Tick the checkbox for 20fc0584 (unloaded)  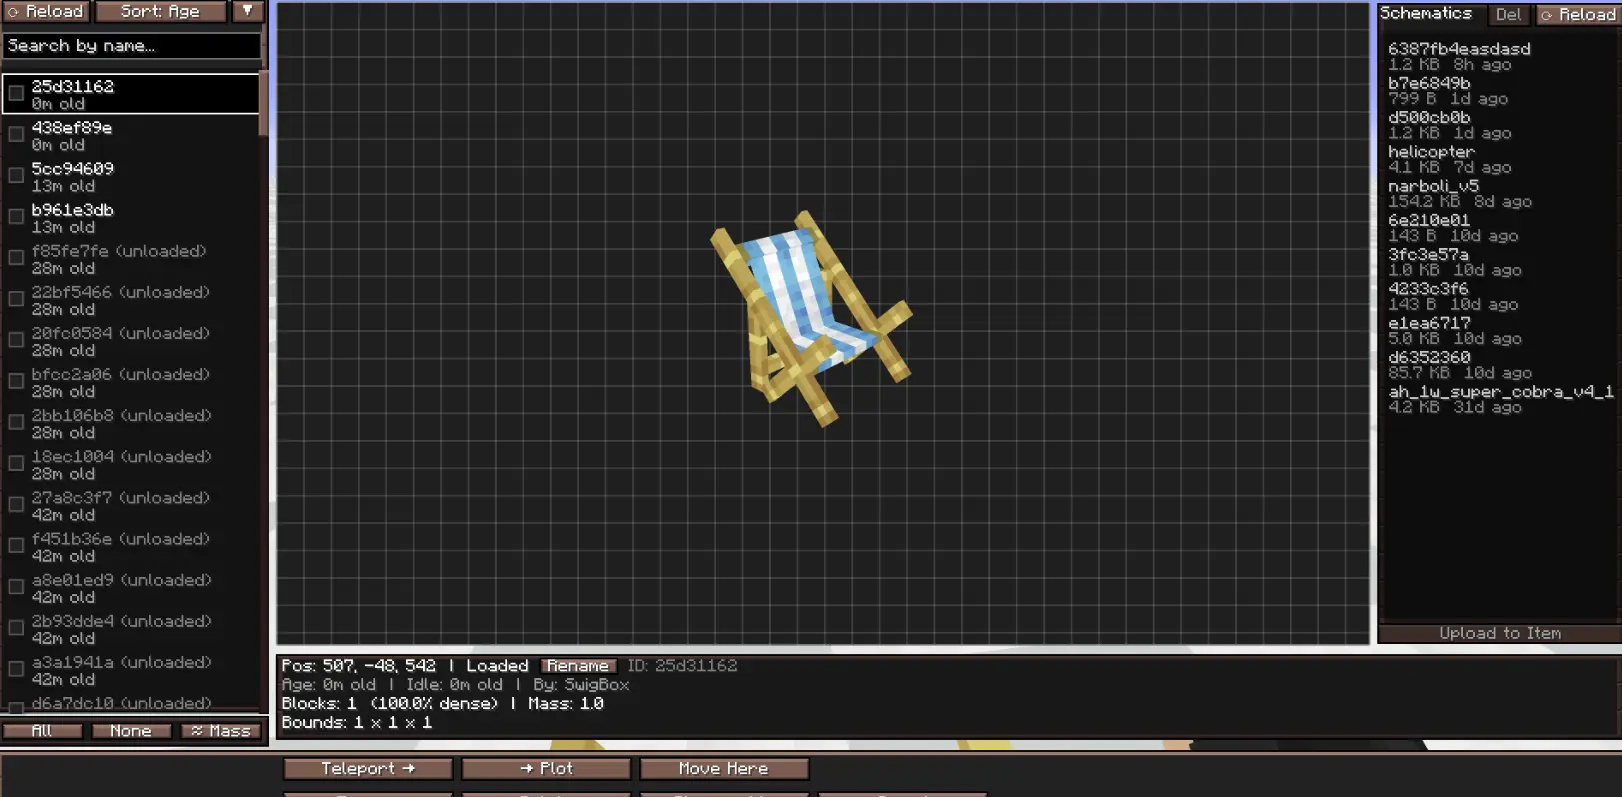point(16,340)
